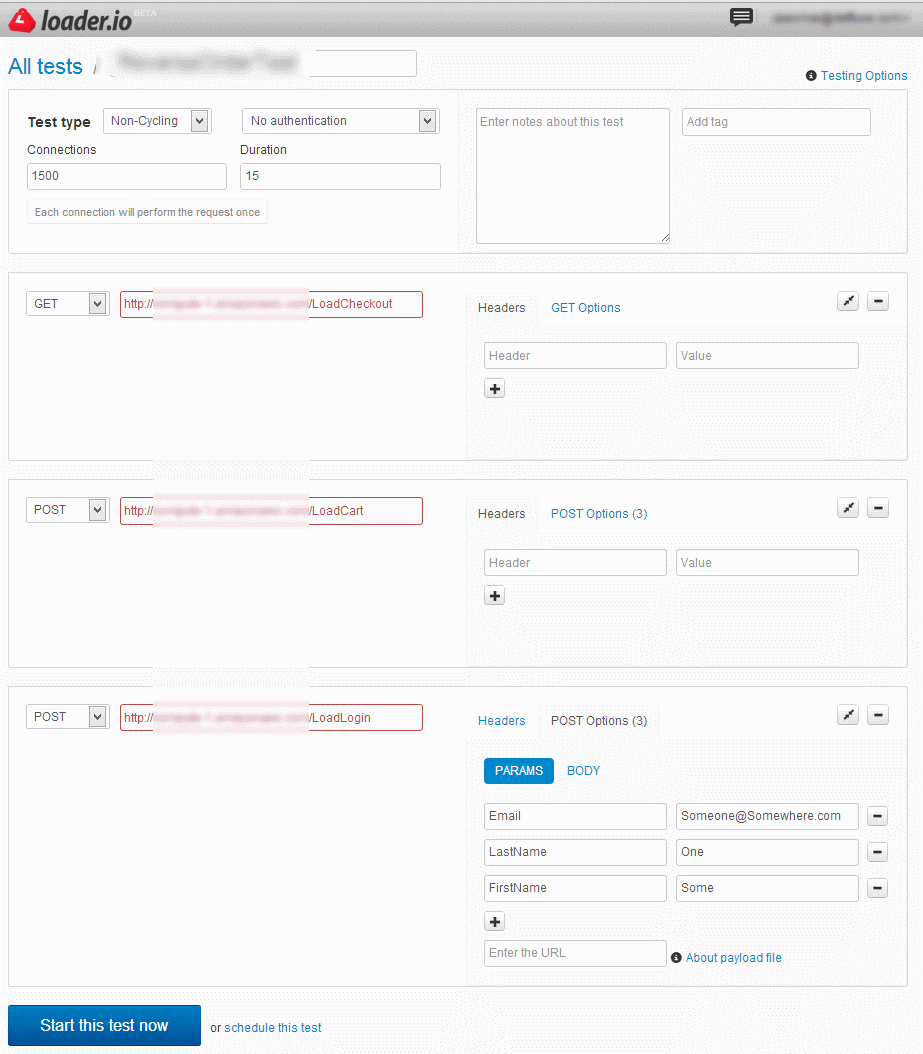Image resolution: width=923 pixels, height=1054 pixels.
Task: Click the Connections input field
Action: coord(127,176)
